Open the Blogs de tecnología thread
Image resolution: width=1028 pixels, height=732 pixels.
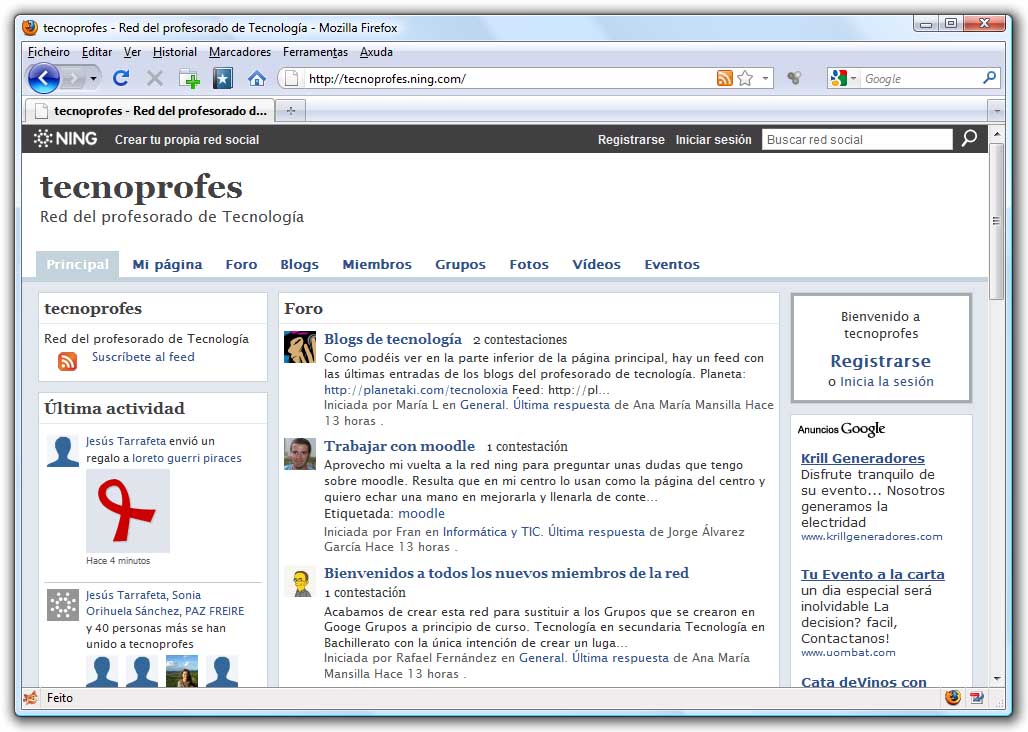point(393,339)
